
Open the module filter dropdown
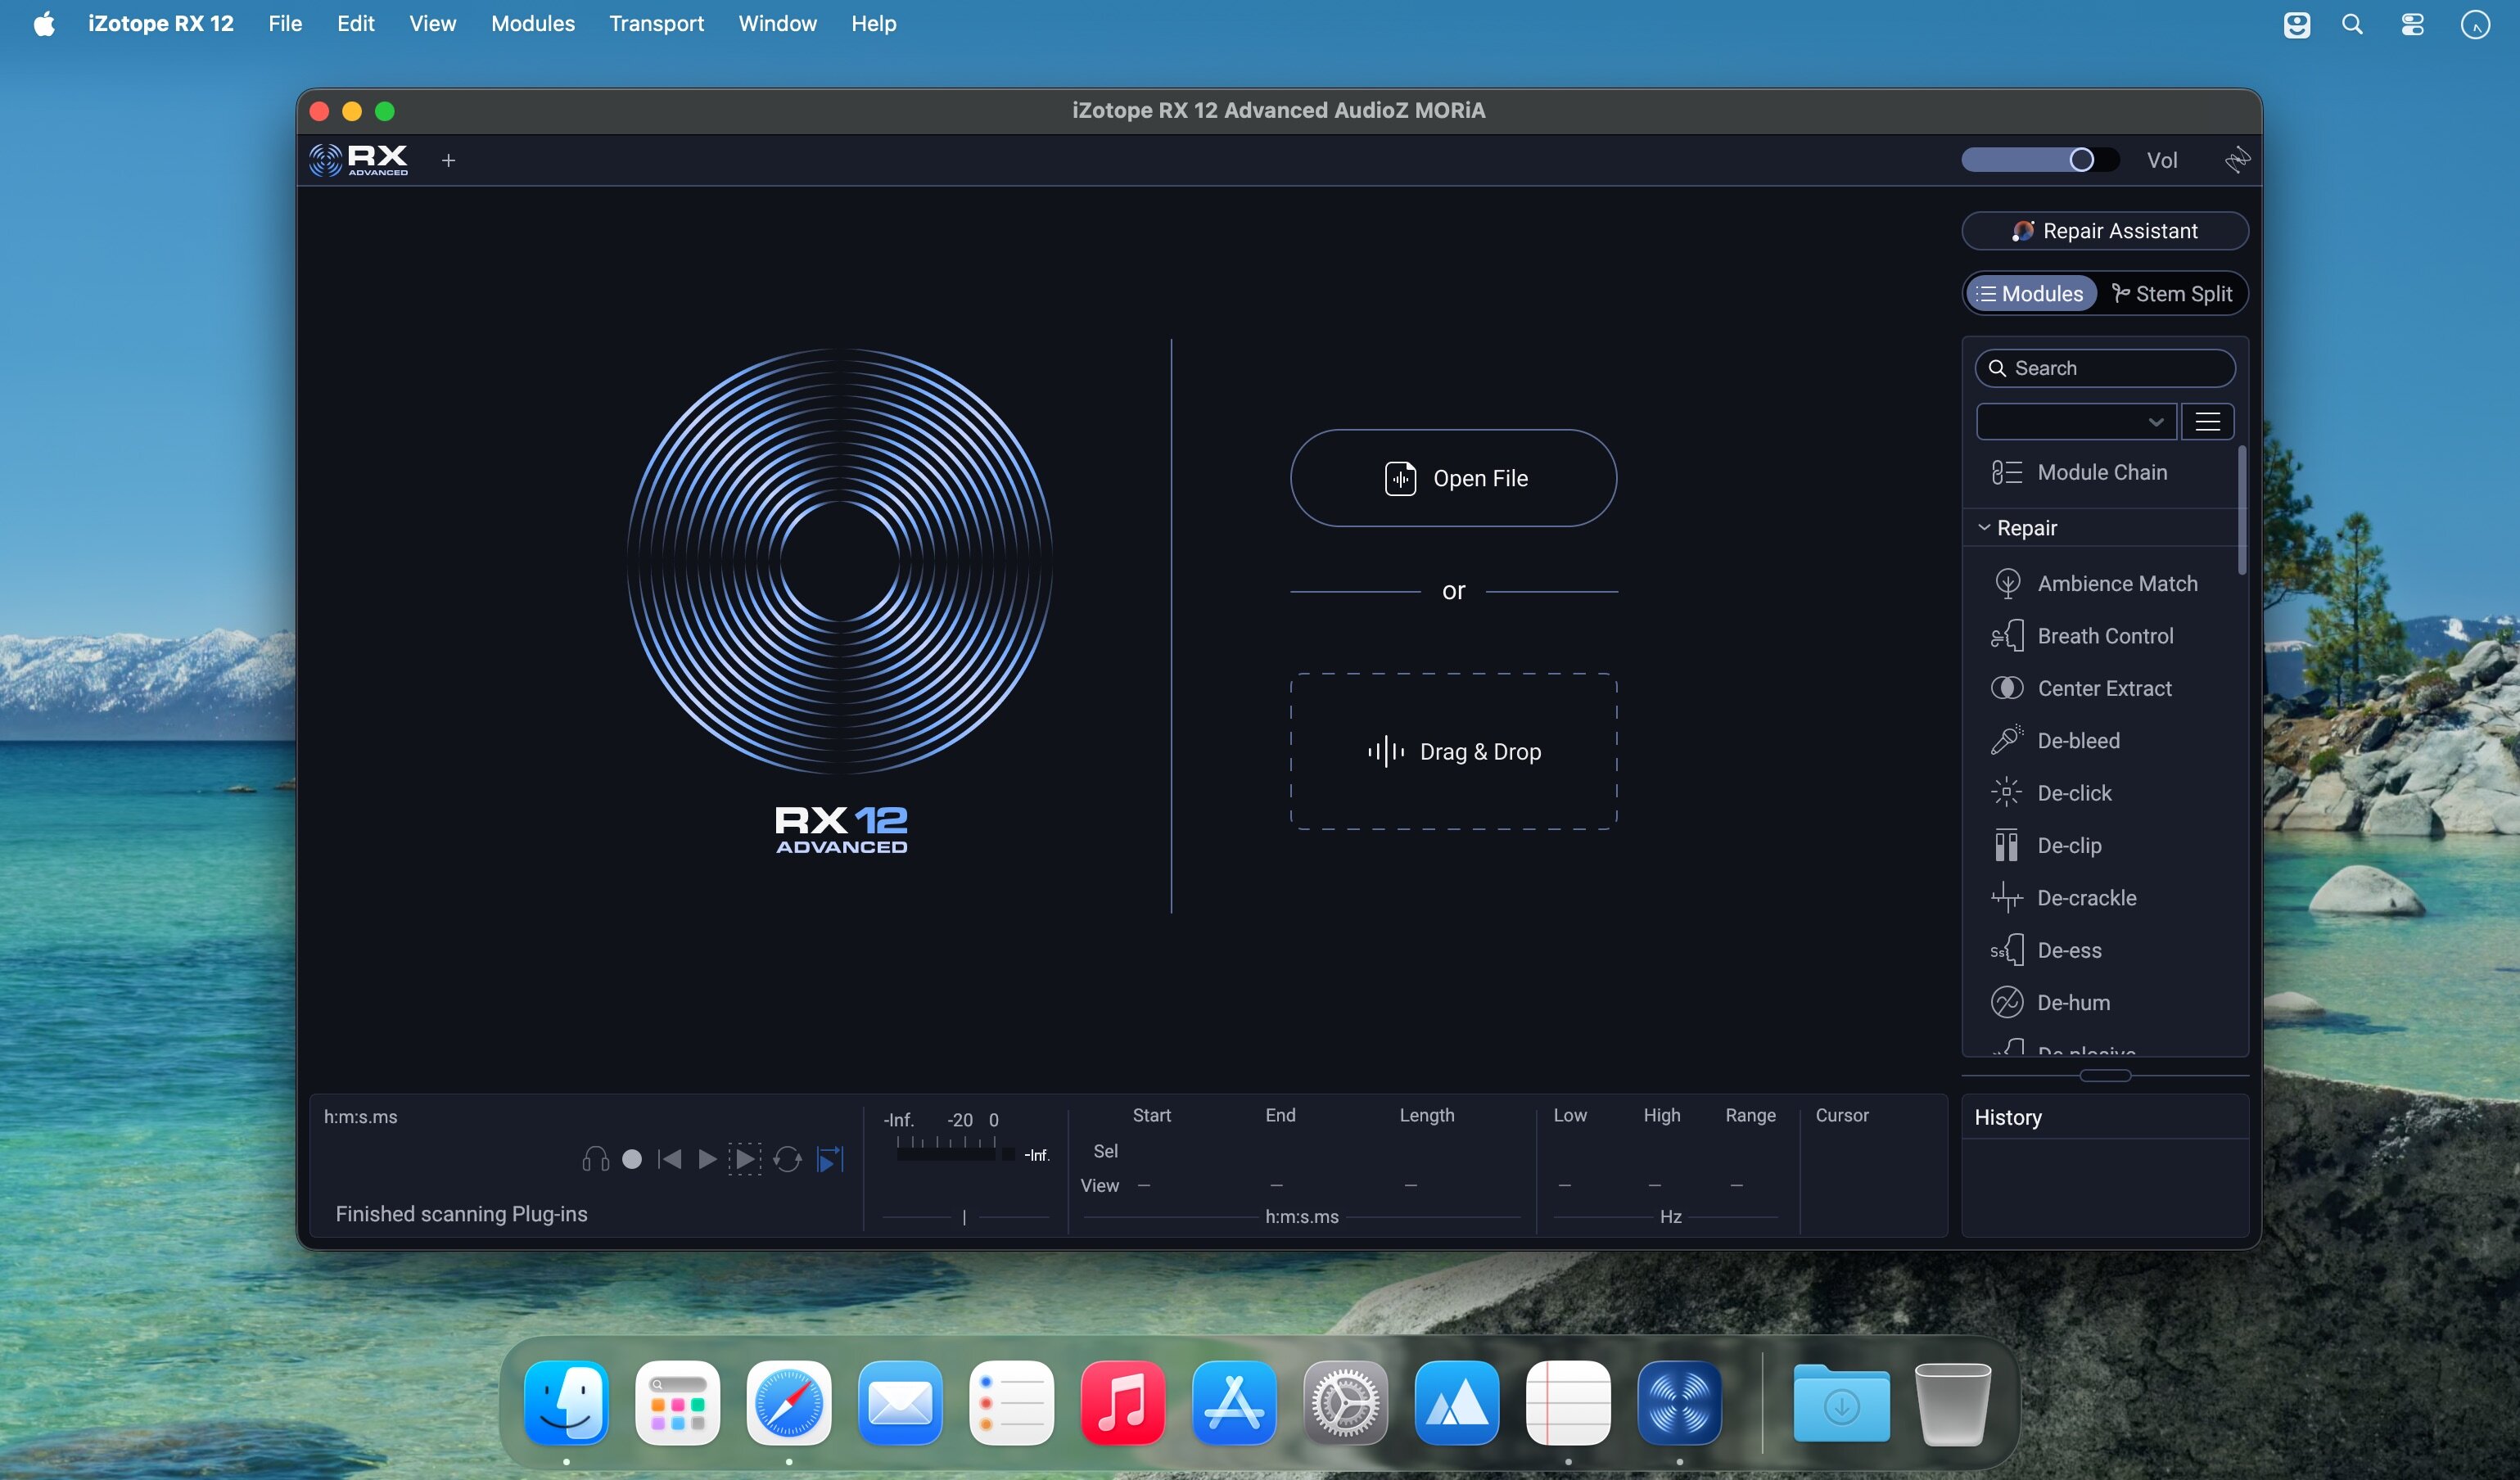tap(2076, 421)
